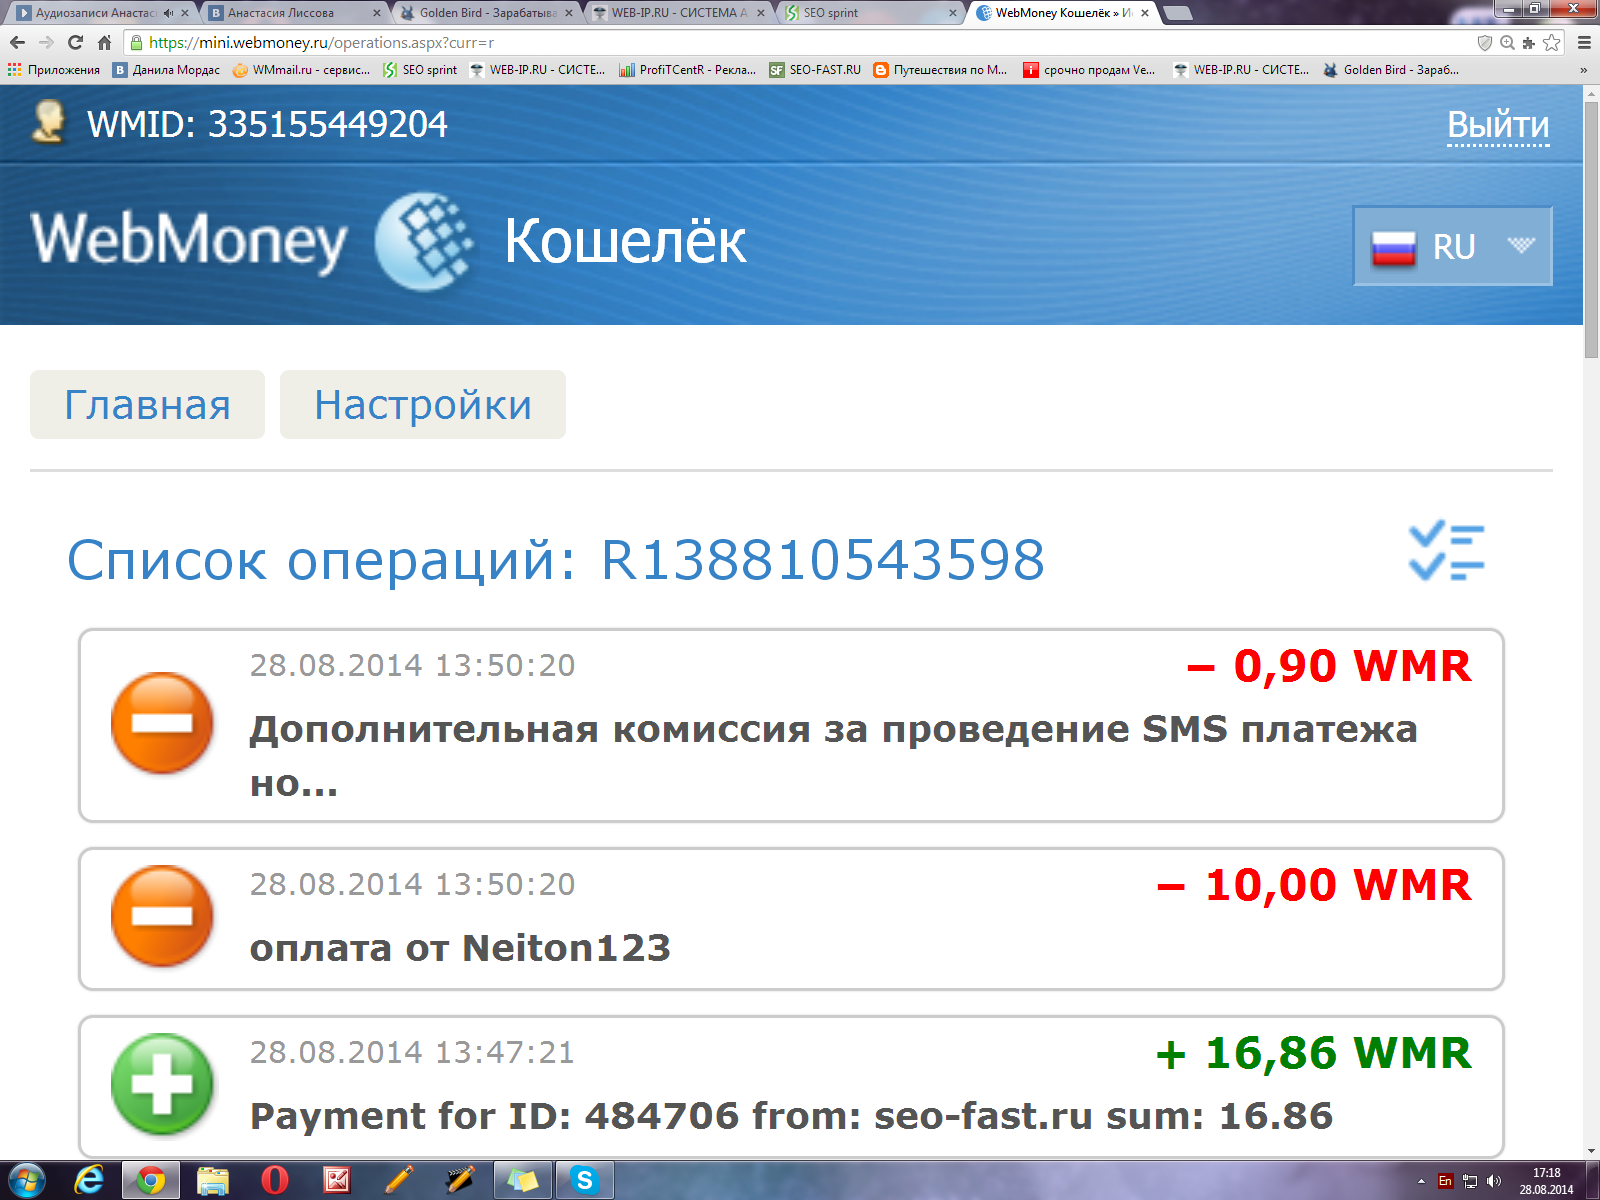Open Skype from the taskbar

[584, 1181]
